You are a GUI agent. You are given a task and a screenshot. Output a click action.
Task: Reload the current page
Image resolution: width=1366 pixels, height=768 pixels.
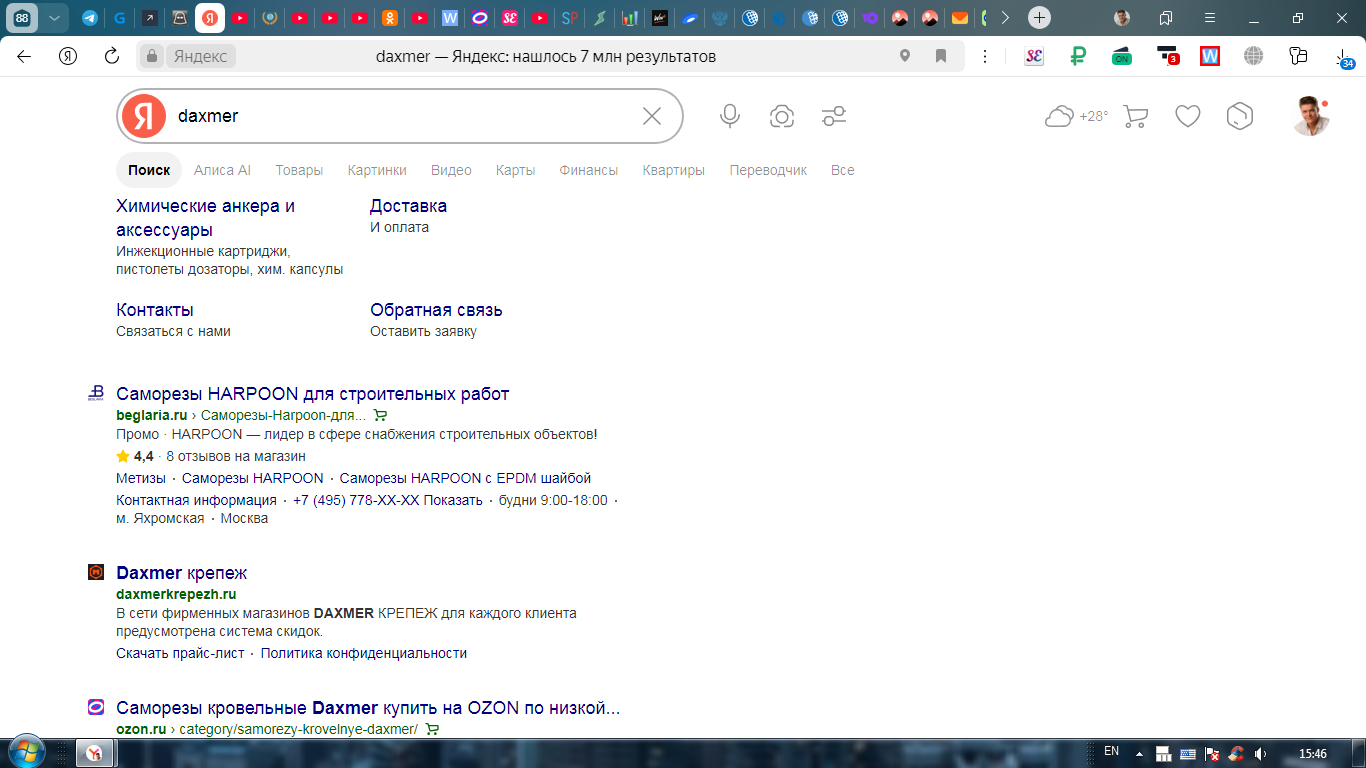(x=112, y=56)
